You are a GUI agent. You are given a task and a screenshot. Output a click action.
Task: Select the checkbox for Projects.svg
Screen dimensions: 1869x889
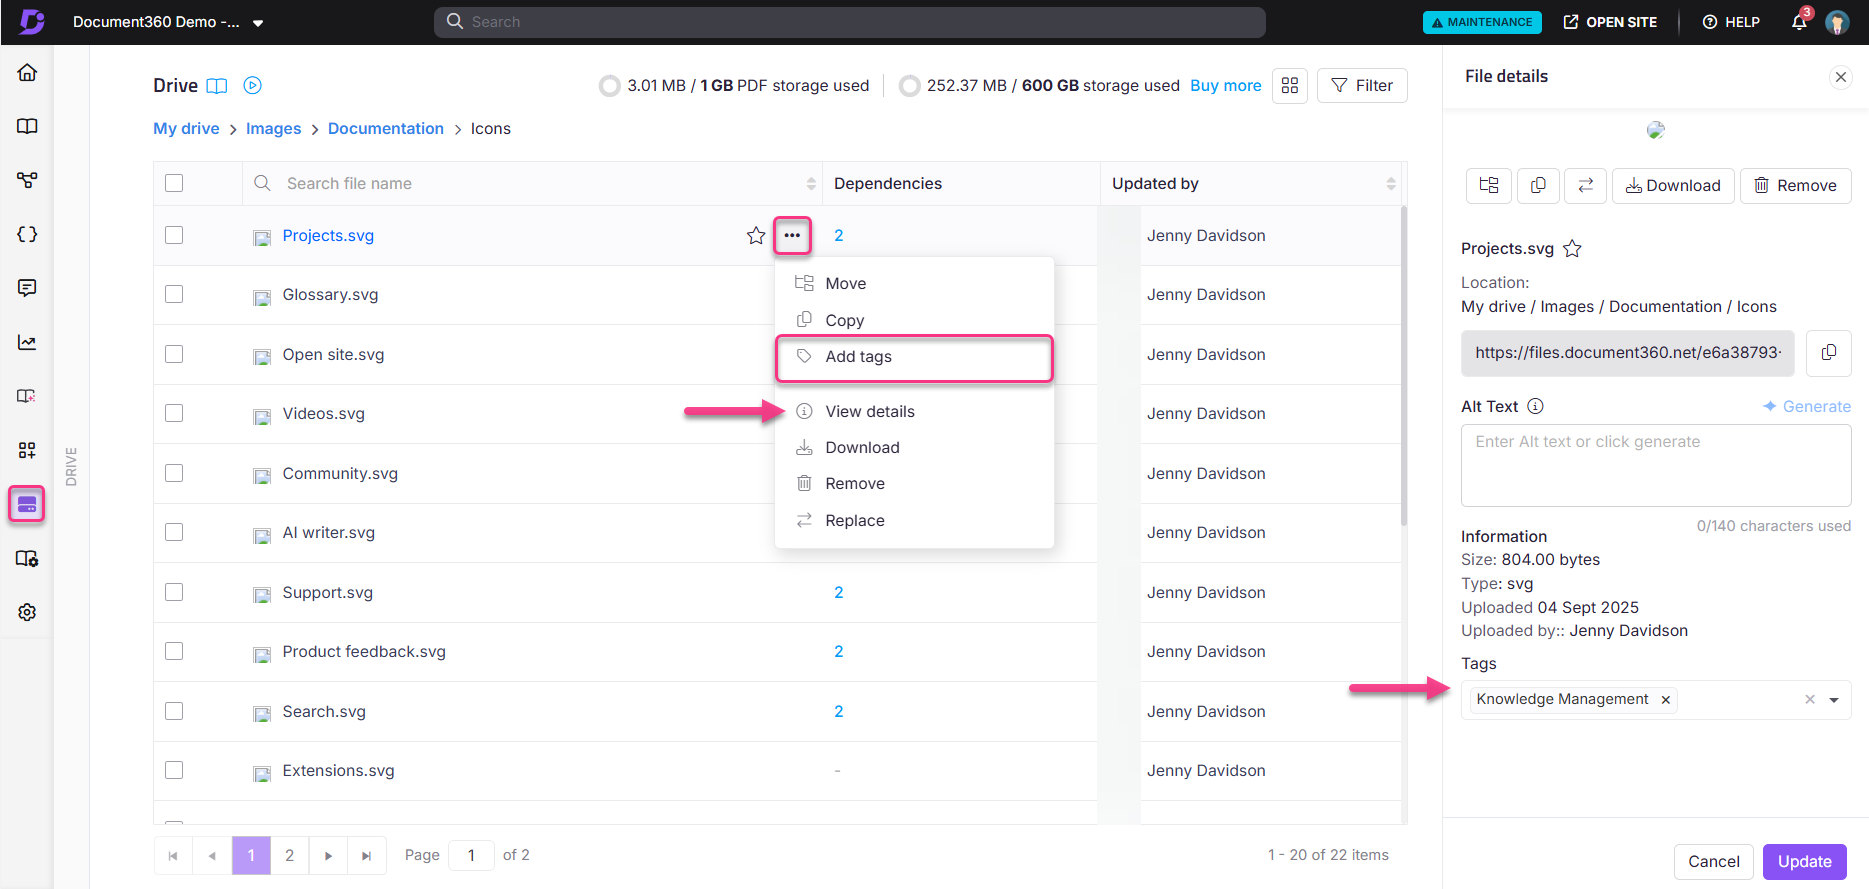pos(174,235)
